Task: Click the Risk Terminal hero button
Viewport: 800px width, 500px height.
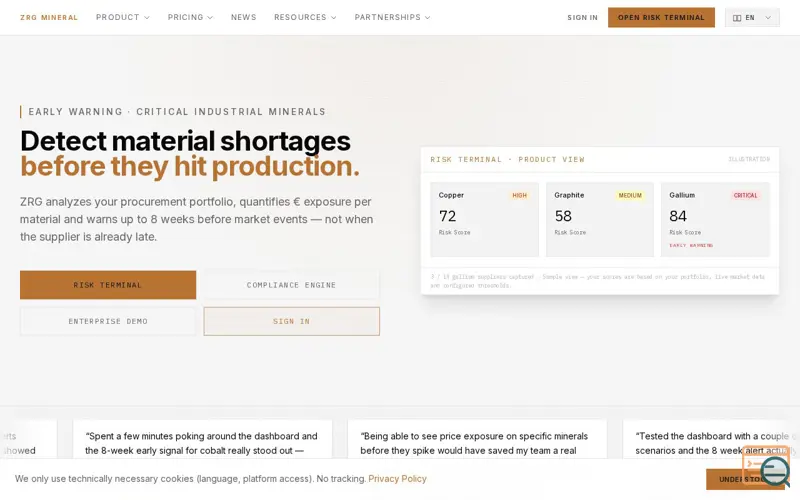Action: point(108,285)
